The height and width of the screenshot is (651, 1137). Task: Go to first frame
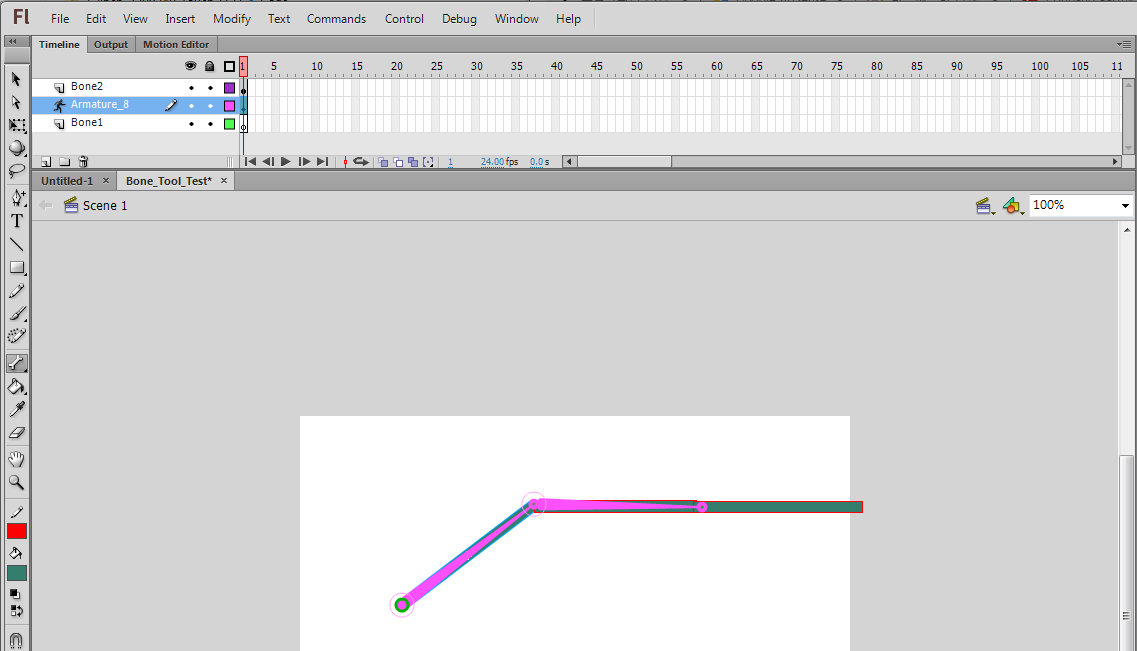coord(250,162)
